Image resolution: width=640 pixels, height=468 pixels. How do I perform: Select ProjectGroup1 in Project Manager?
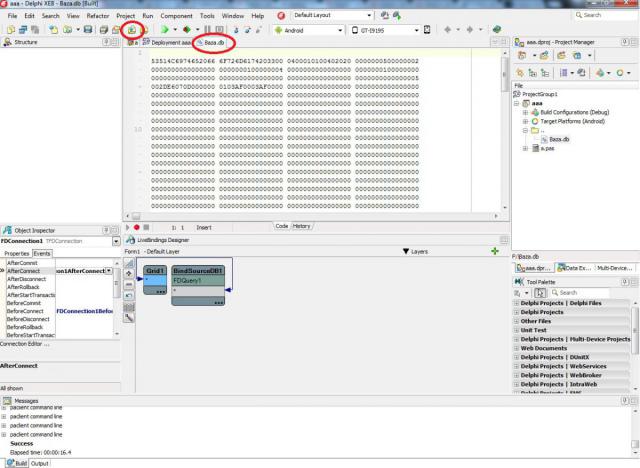[x=540, y=94]
